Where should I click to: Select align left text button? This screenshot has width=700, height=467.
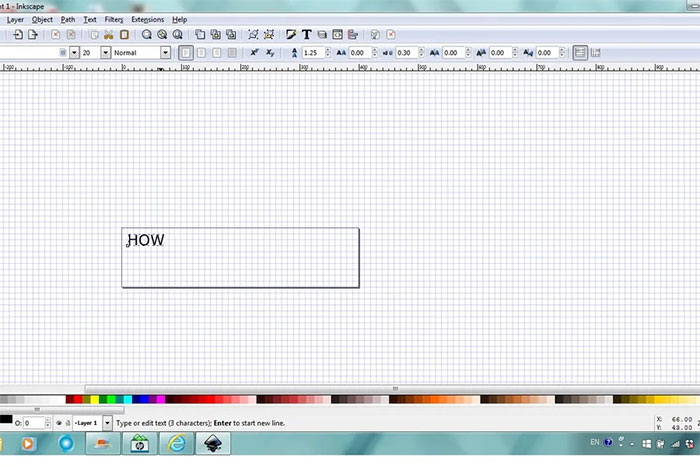point(186,52)
